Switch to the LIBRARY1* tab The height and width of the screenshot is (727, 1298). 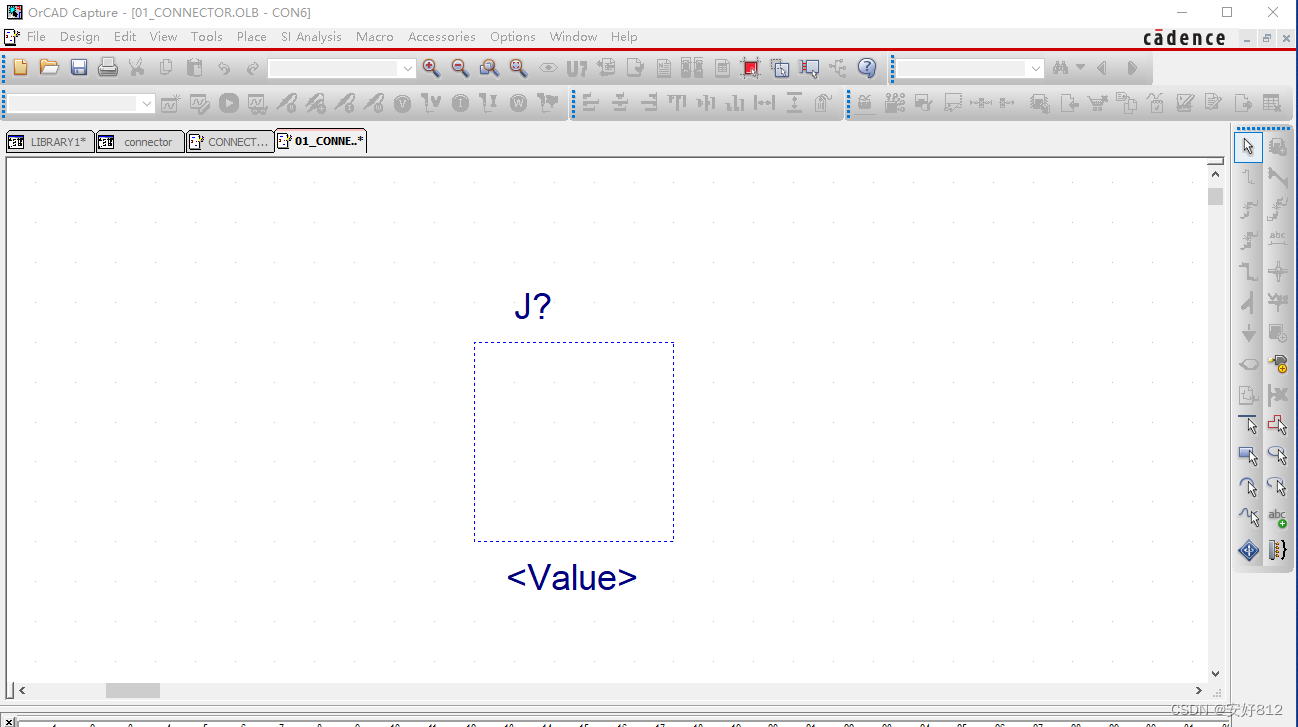[50, 142]
